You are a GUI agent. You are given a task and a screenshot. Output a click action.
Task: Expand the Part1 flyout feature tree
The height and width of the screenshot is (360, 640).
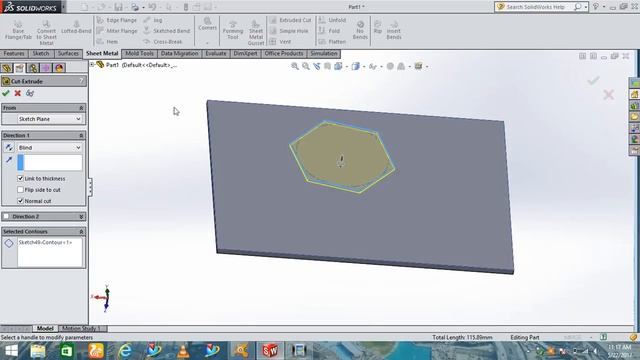[x=92, y=64]
